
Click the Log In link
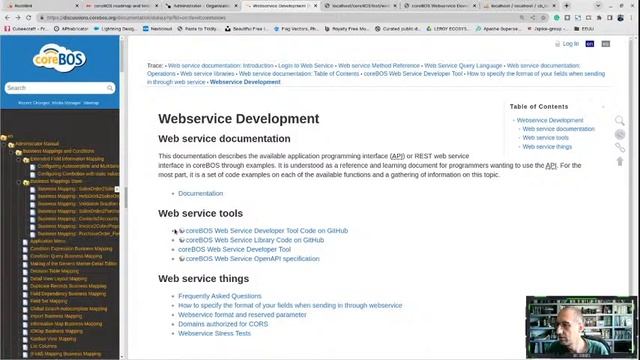[x=571, y=44]
